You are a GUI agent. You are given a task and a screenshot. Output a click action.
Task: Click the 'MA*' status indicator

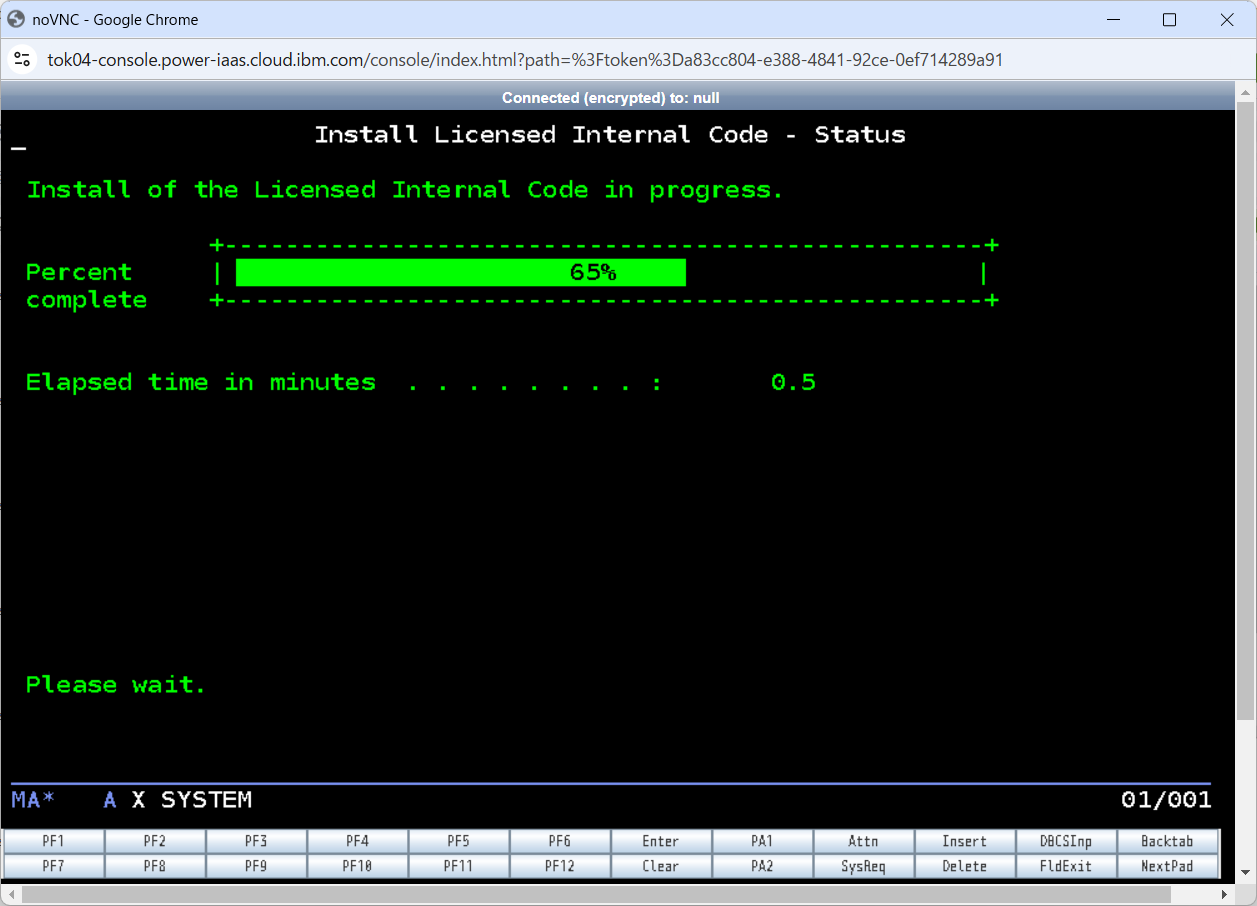pyautogui.click(x=33, y=800)
